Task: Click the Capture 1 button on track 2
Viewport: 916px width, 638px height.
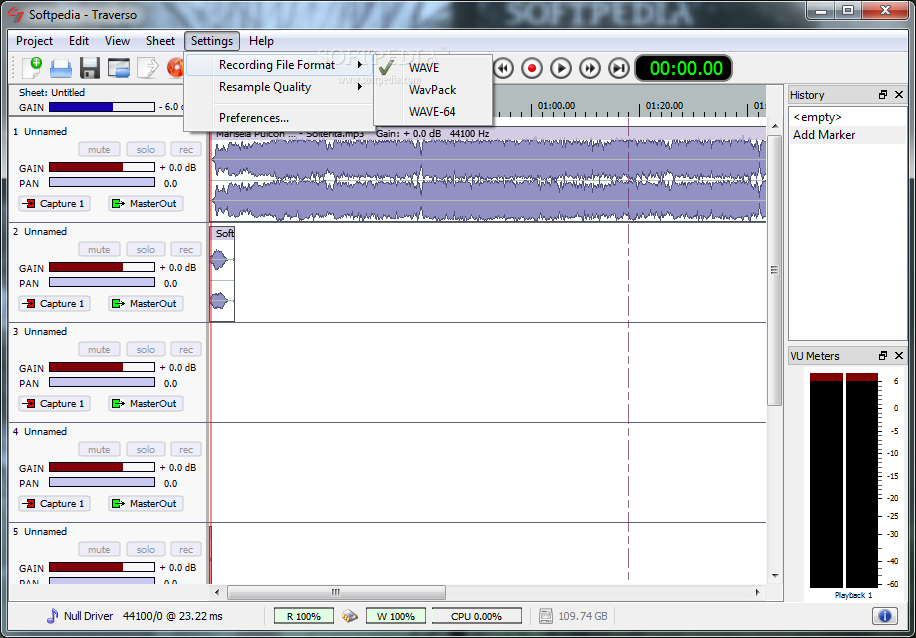Action: (54, 304)
